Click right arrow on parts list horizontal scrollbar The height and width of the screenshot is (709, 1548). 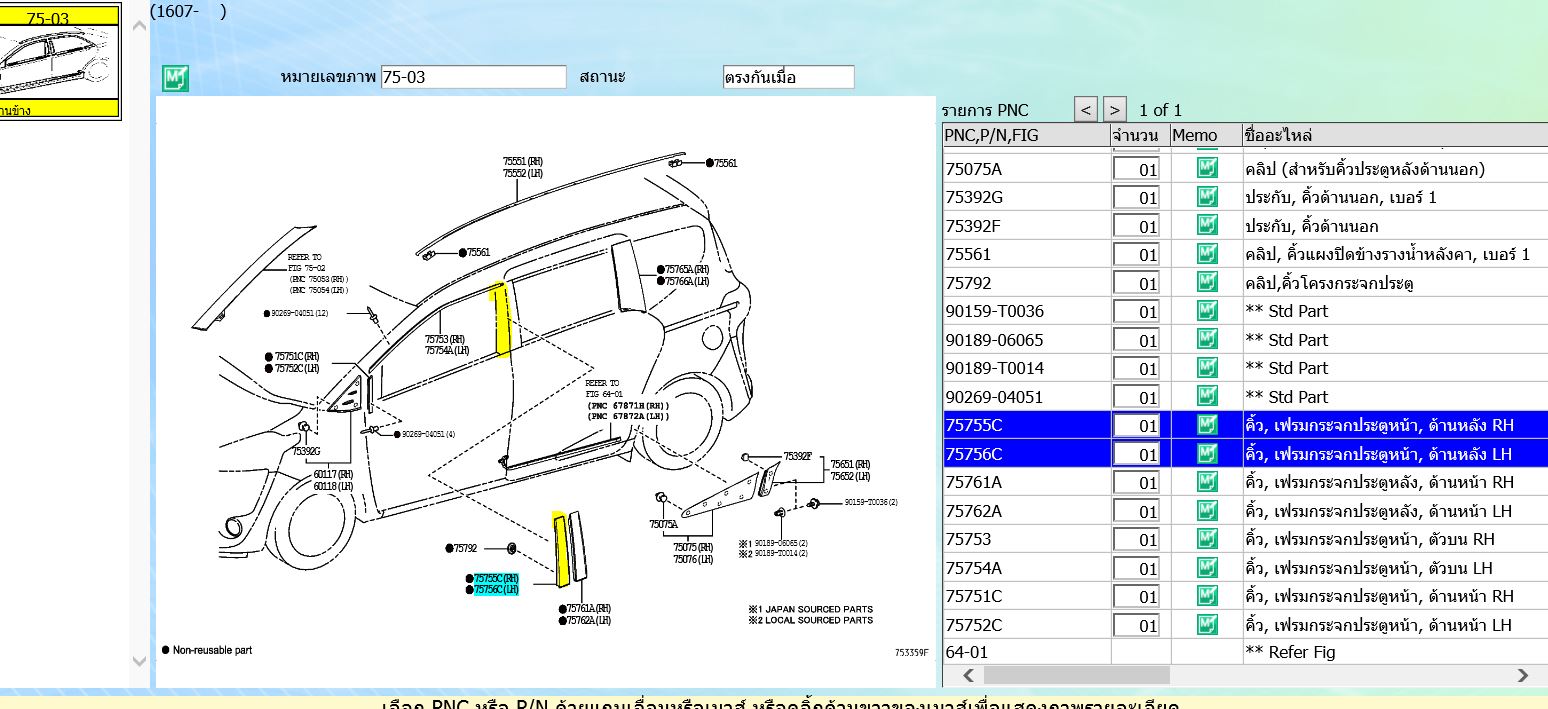1522,675
